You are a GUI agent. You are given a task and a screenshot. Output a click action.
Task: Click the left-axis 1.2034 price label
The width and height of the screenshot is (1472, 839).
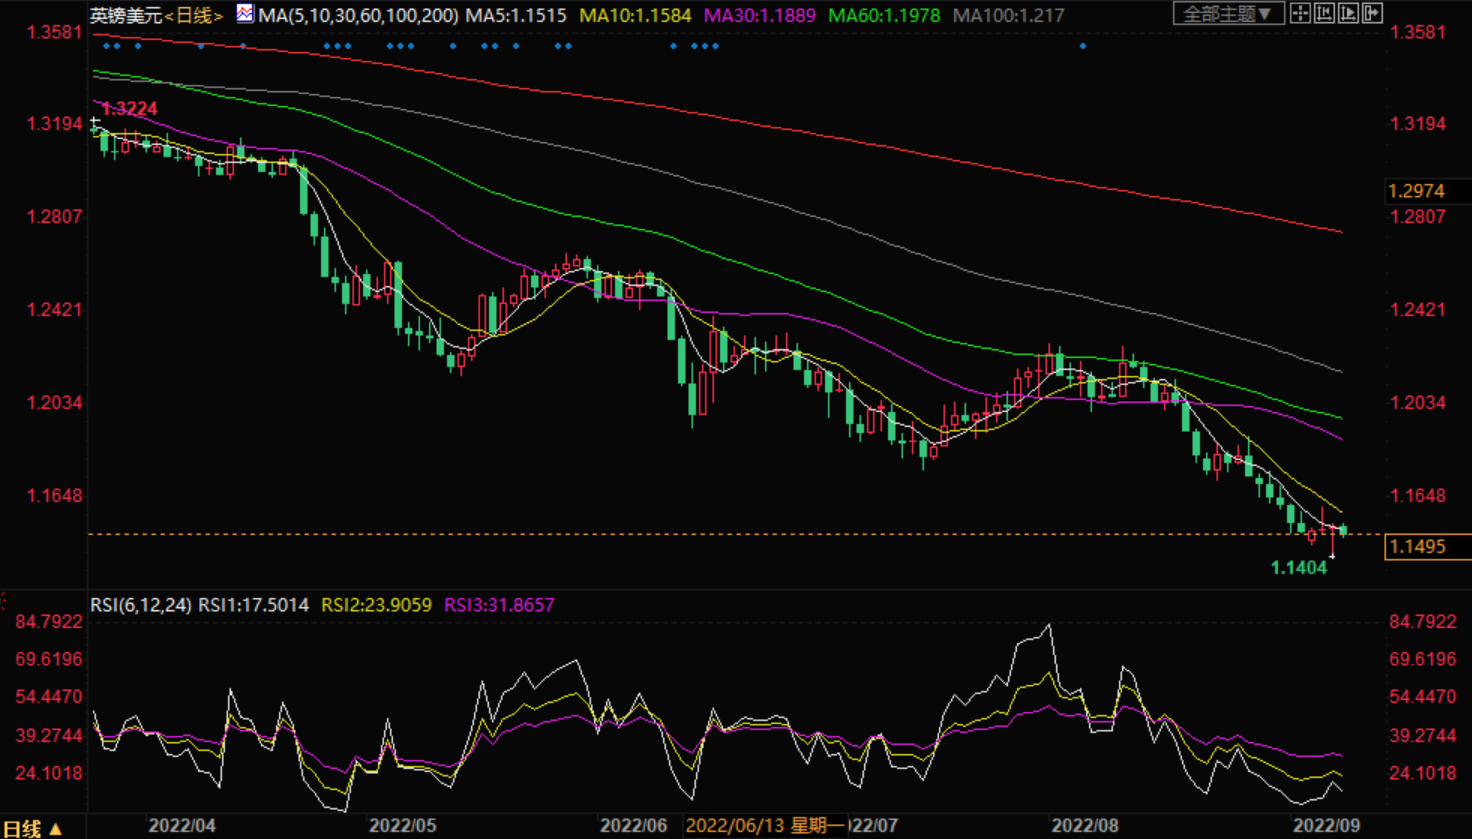(x=54, y=402)
